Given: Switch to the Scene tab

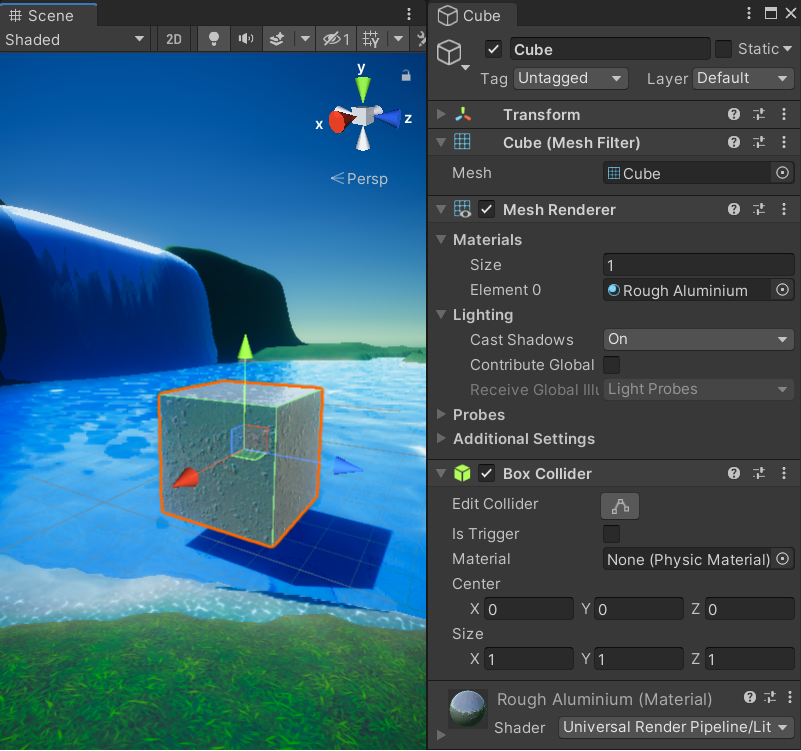Looking at the screenshot, I should [45, 15].
